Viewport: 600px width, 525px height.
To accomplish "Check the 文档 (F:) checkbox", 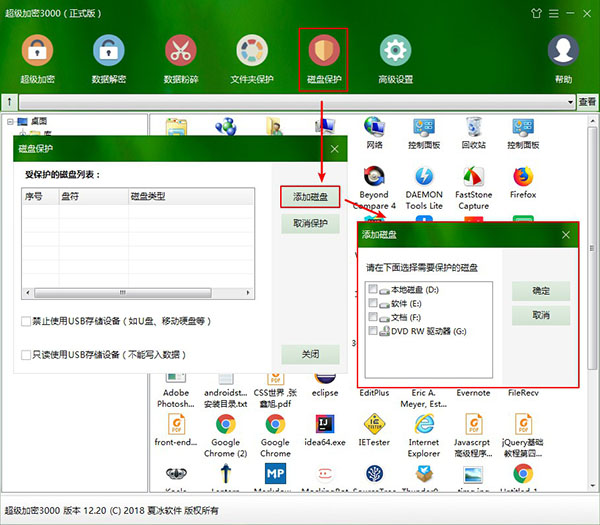I will 373,316.
